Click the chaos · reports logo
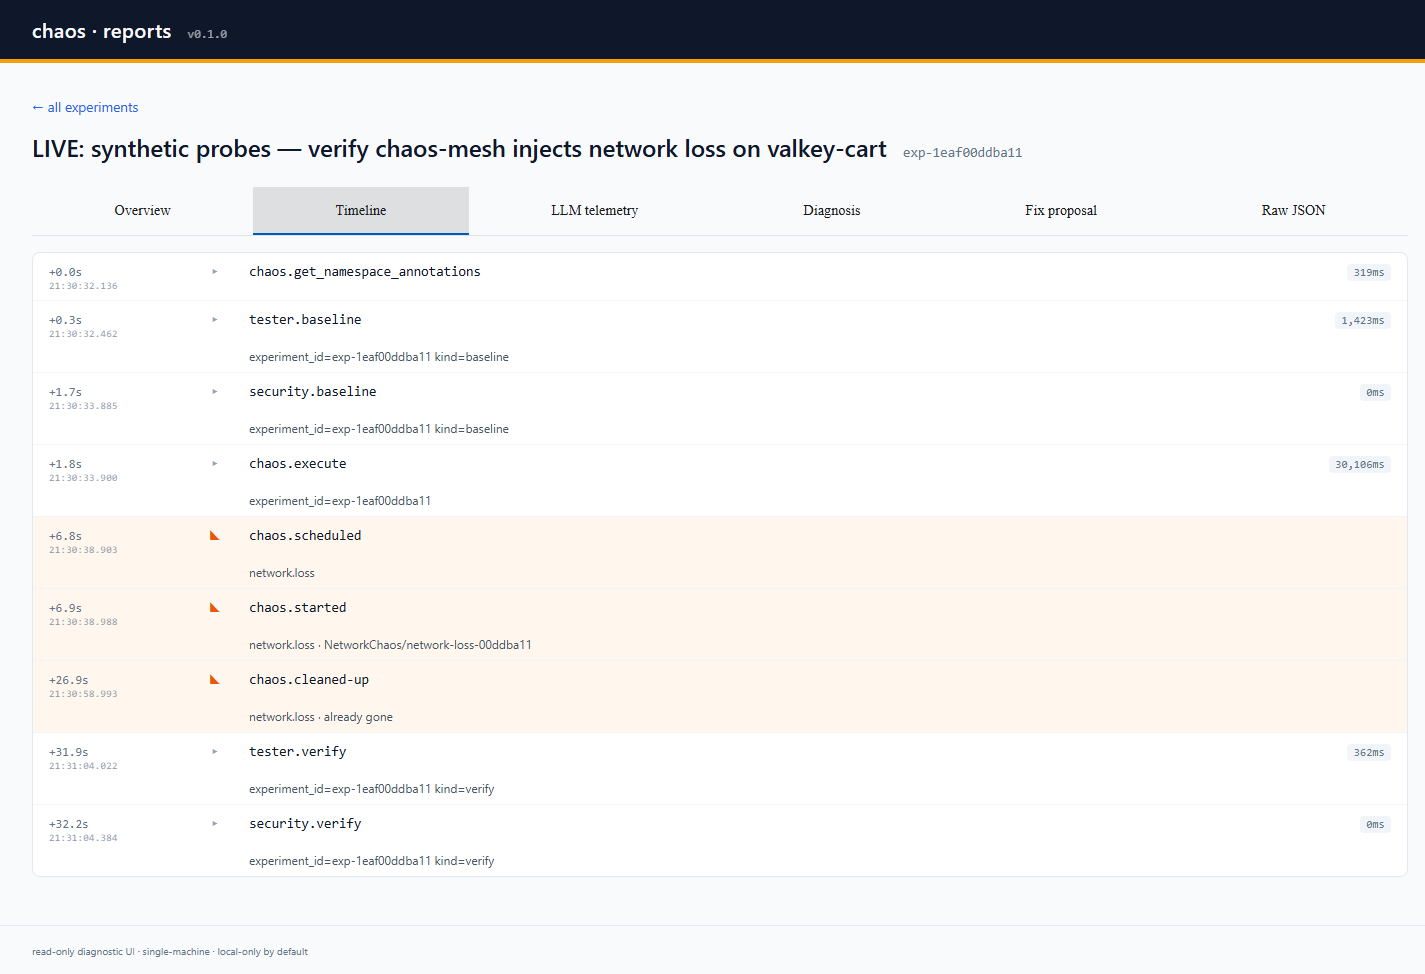Image resolution: width=1425 pixels, height=974 pixels. tap(102, 32)
